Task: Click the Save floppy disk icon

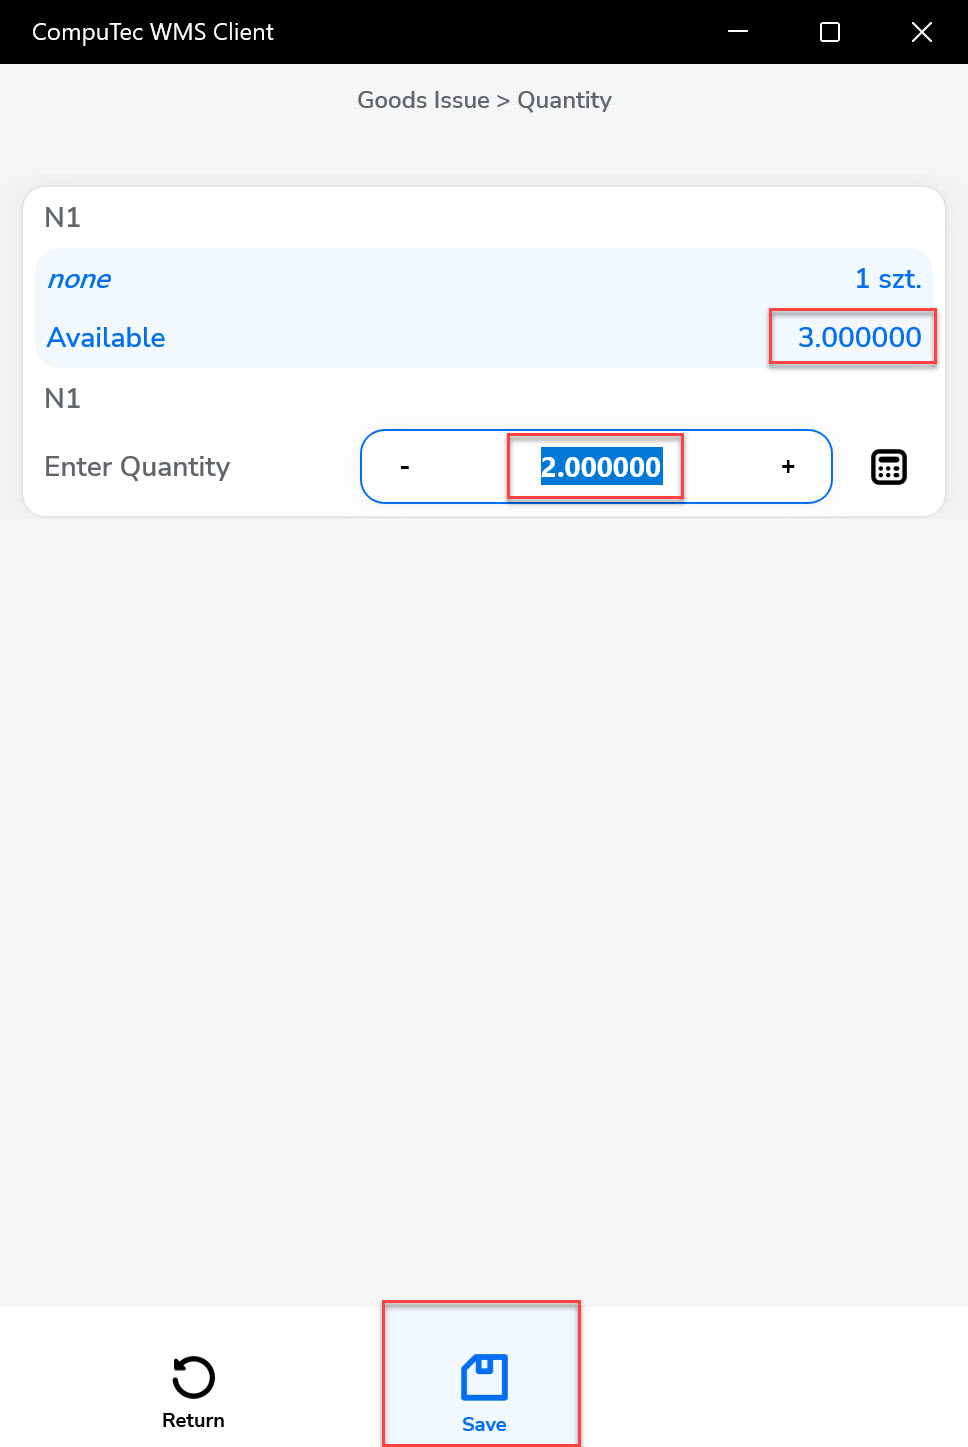Action: click(483, 1377)
